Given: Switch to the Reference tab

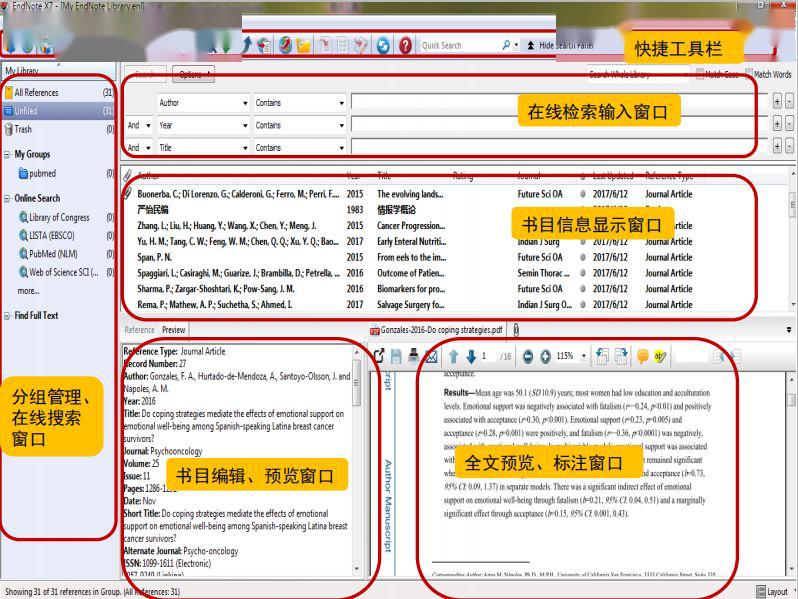Looking at the screenshot, I should click(139, 330).
